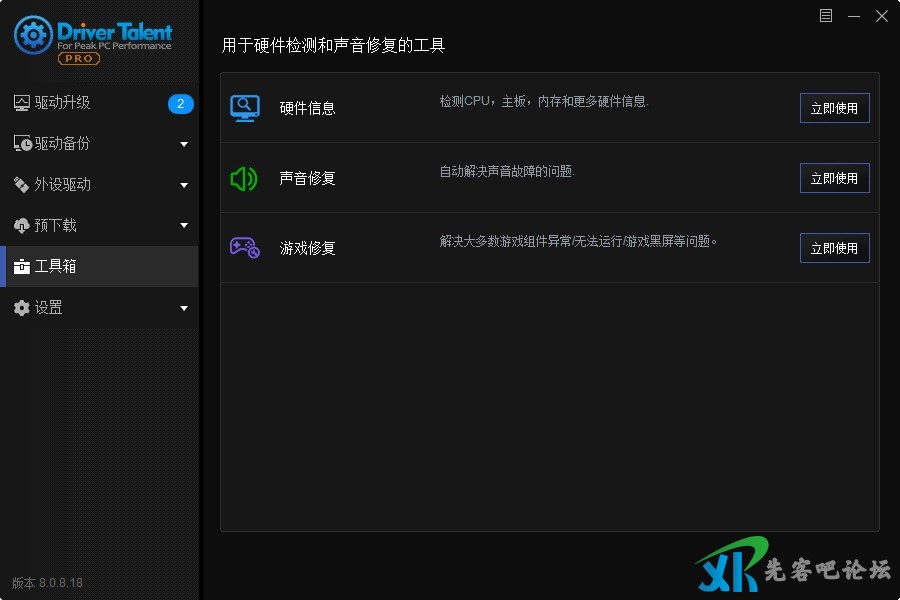
Task: Click 立即使用 button for 硬件信息
Action: [x=834, y=108]
